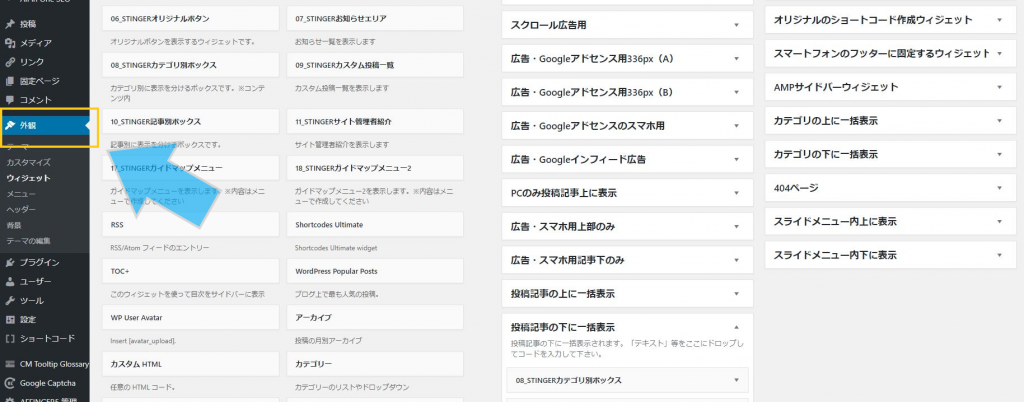Open the プラグイン plugin icon
The image size is (1024, 402).
click(10, 263)
